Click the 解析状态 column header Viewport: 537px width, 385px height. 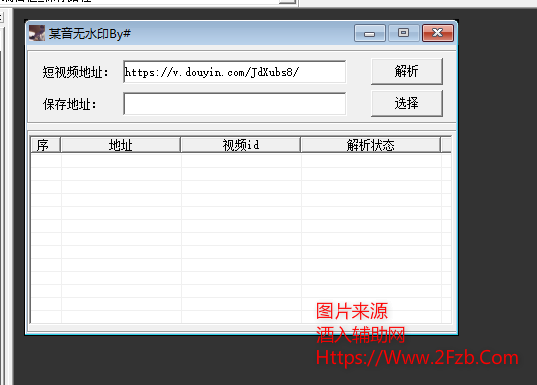pyautogui.click(x=371, y=145)
